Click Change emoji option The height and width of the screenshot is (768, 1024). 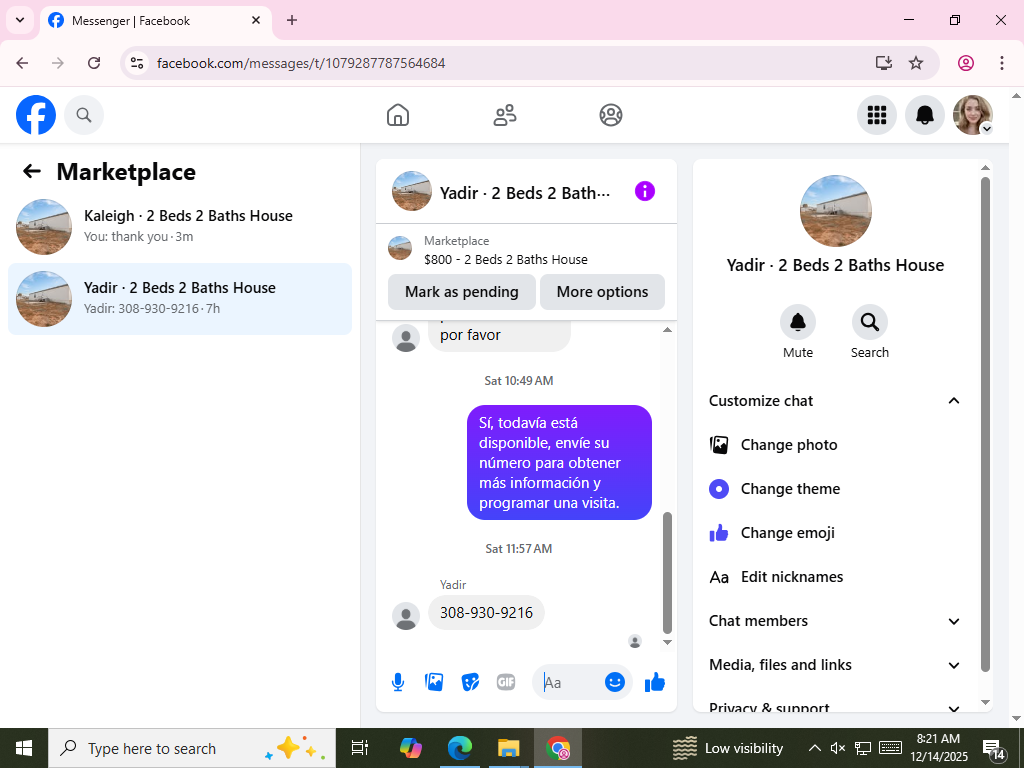(835, 533)
